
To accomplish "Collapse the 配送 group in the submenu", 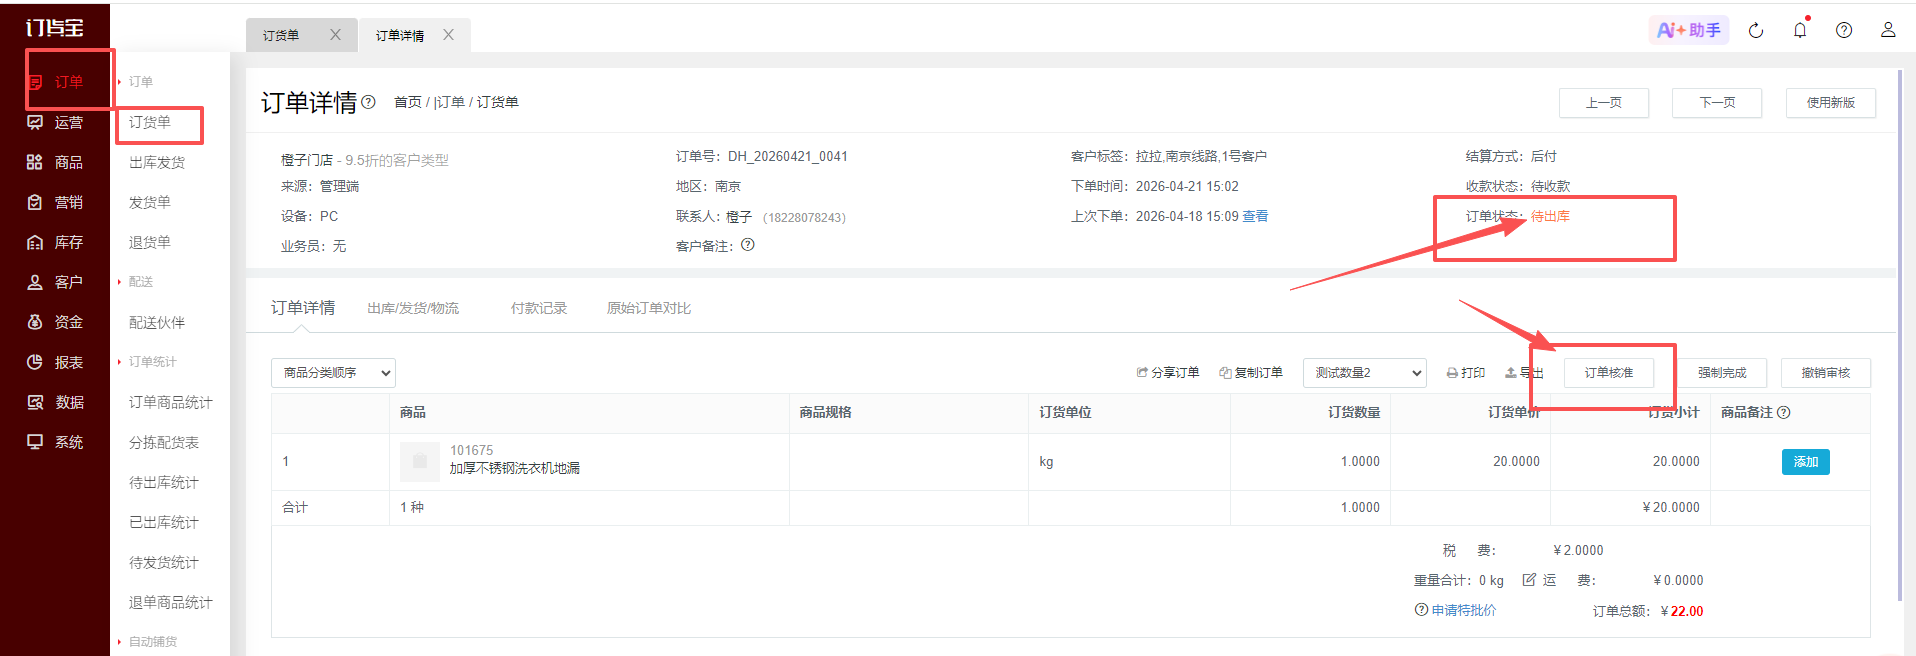I will click(135, 282).
